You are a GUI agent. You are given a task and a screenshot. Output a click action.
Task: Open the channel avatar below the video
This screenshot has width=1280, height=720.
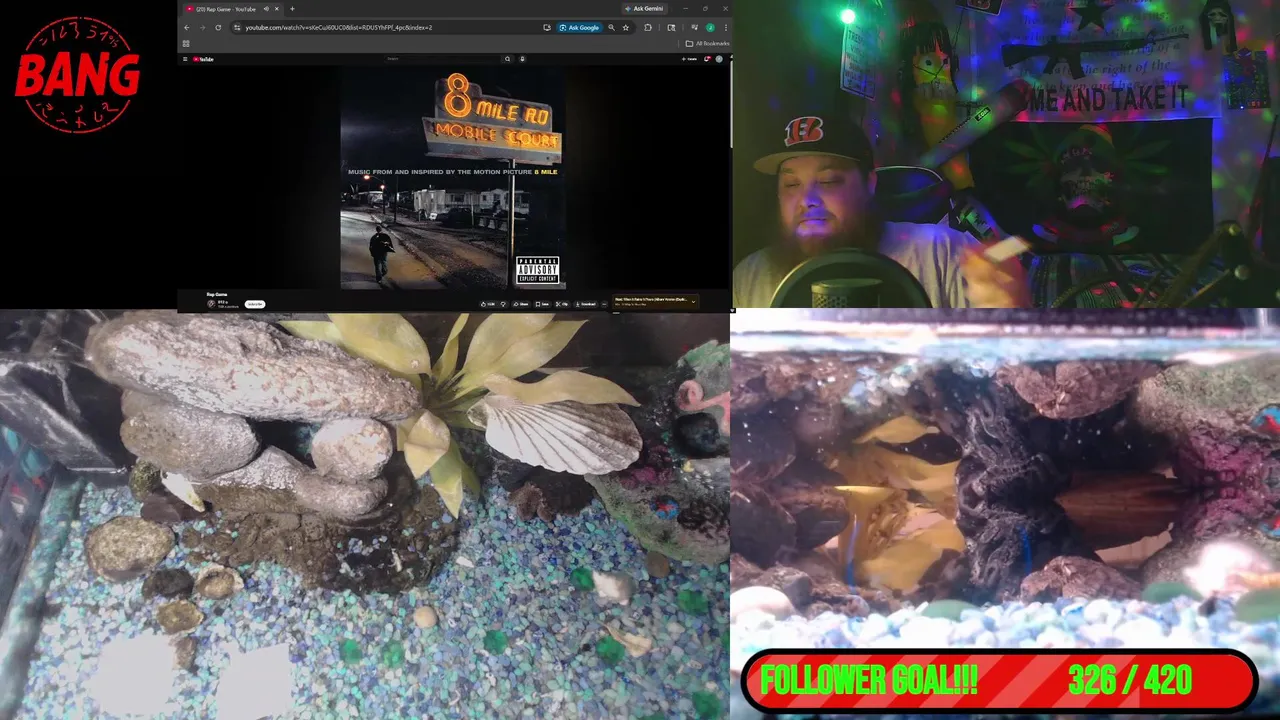point(211,304)
